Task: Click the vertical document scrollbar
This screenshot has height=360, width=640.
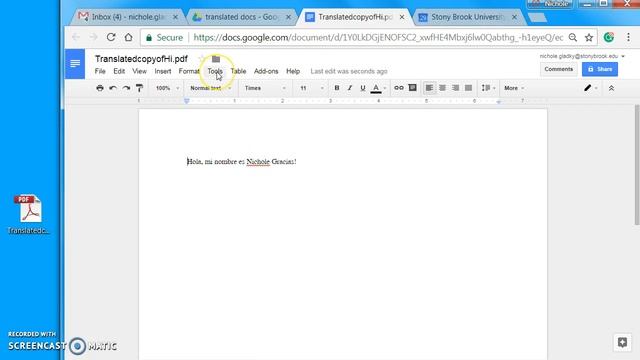Action: [x=637, y=165]
